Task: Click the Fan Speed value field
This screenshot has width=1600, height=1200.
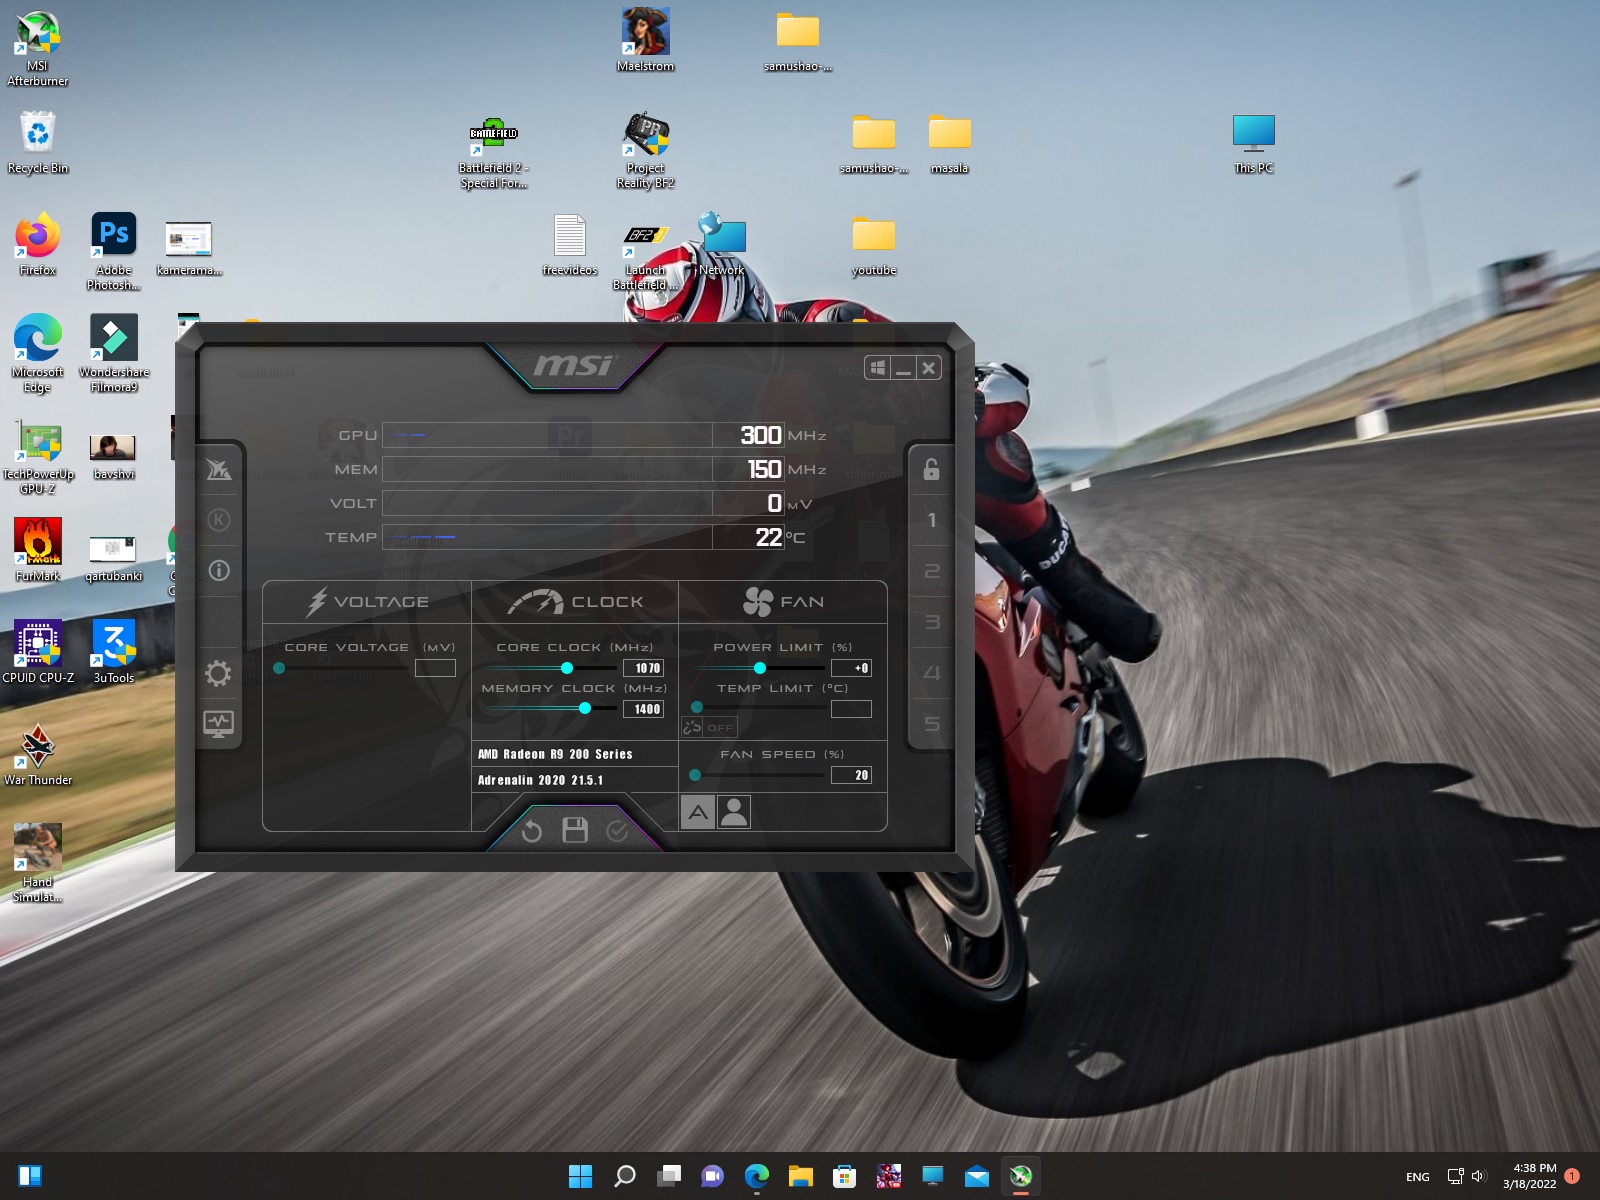Action: pyautogui.click(x=851, y=775)
